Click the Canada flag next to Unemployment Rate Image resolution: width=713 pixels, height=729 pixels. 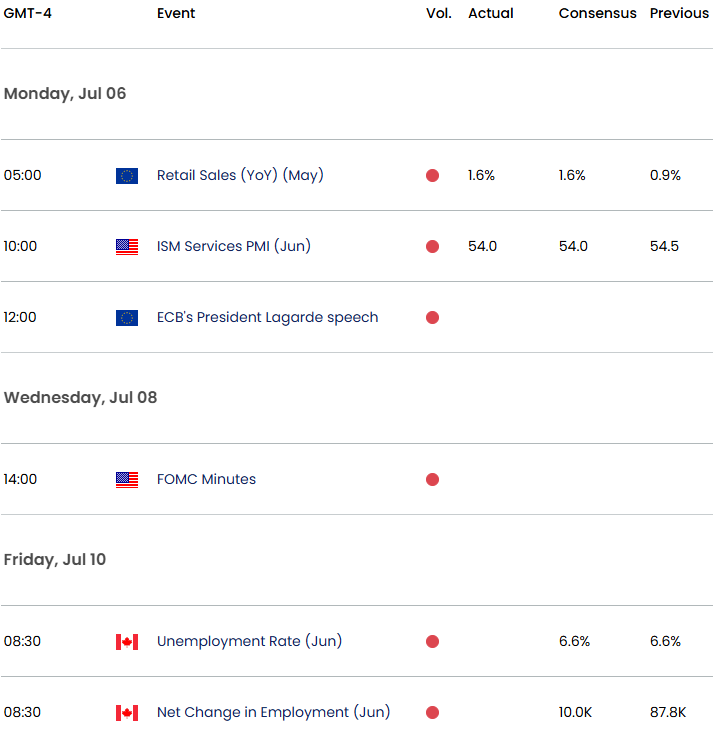click(127, 642)
